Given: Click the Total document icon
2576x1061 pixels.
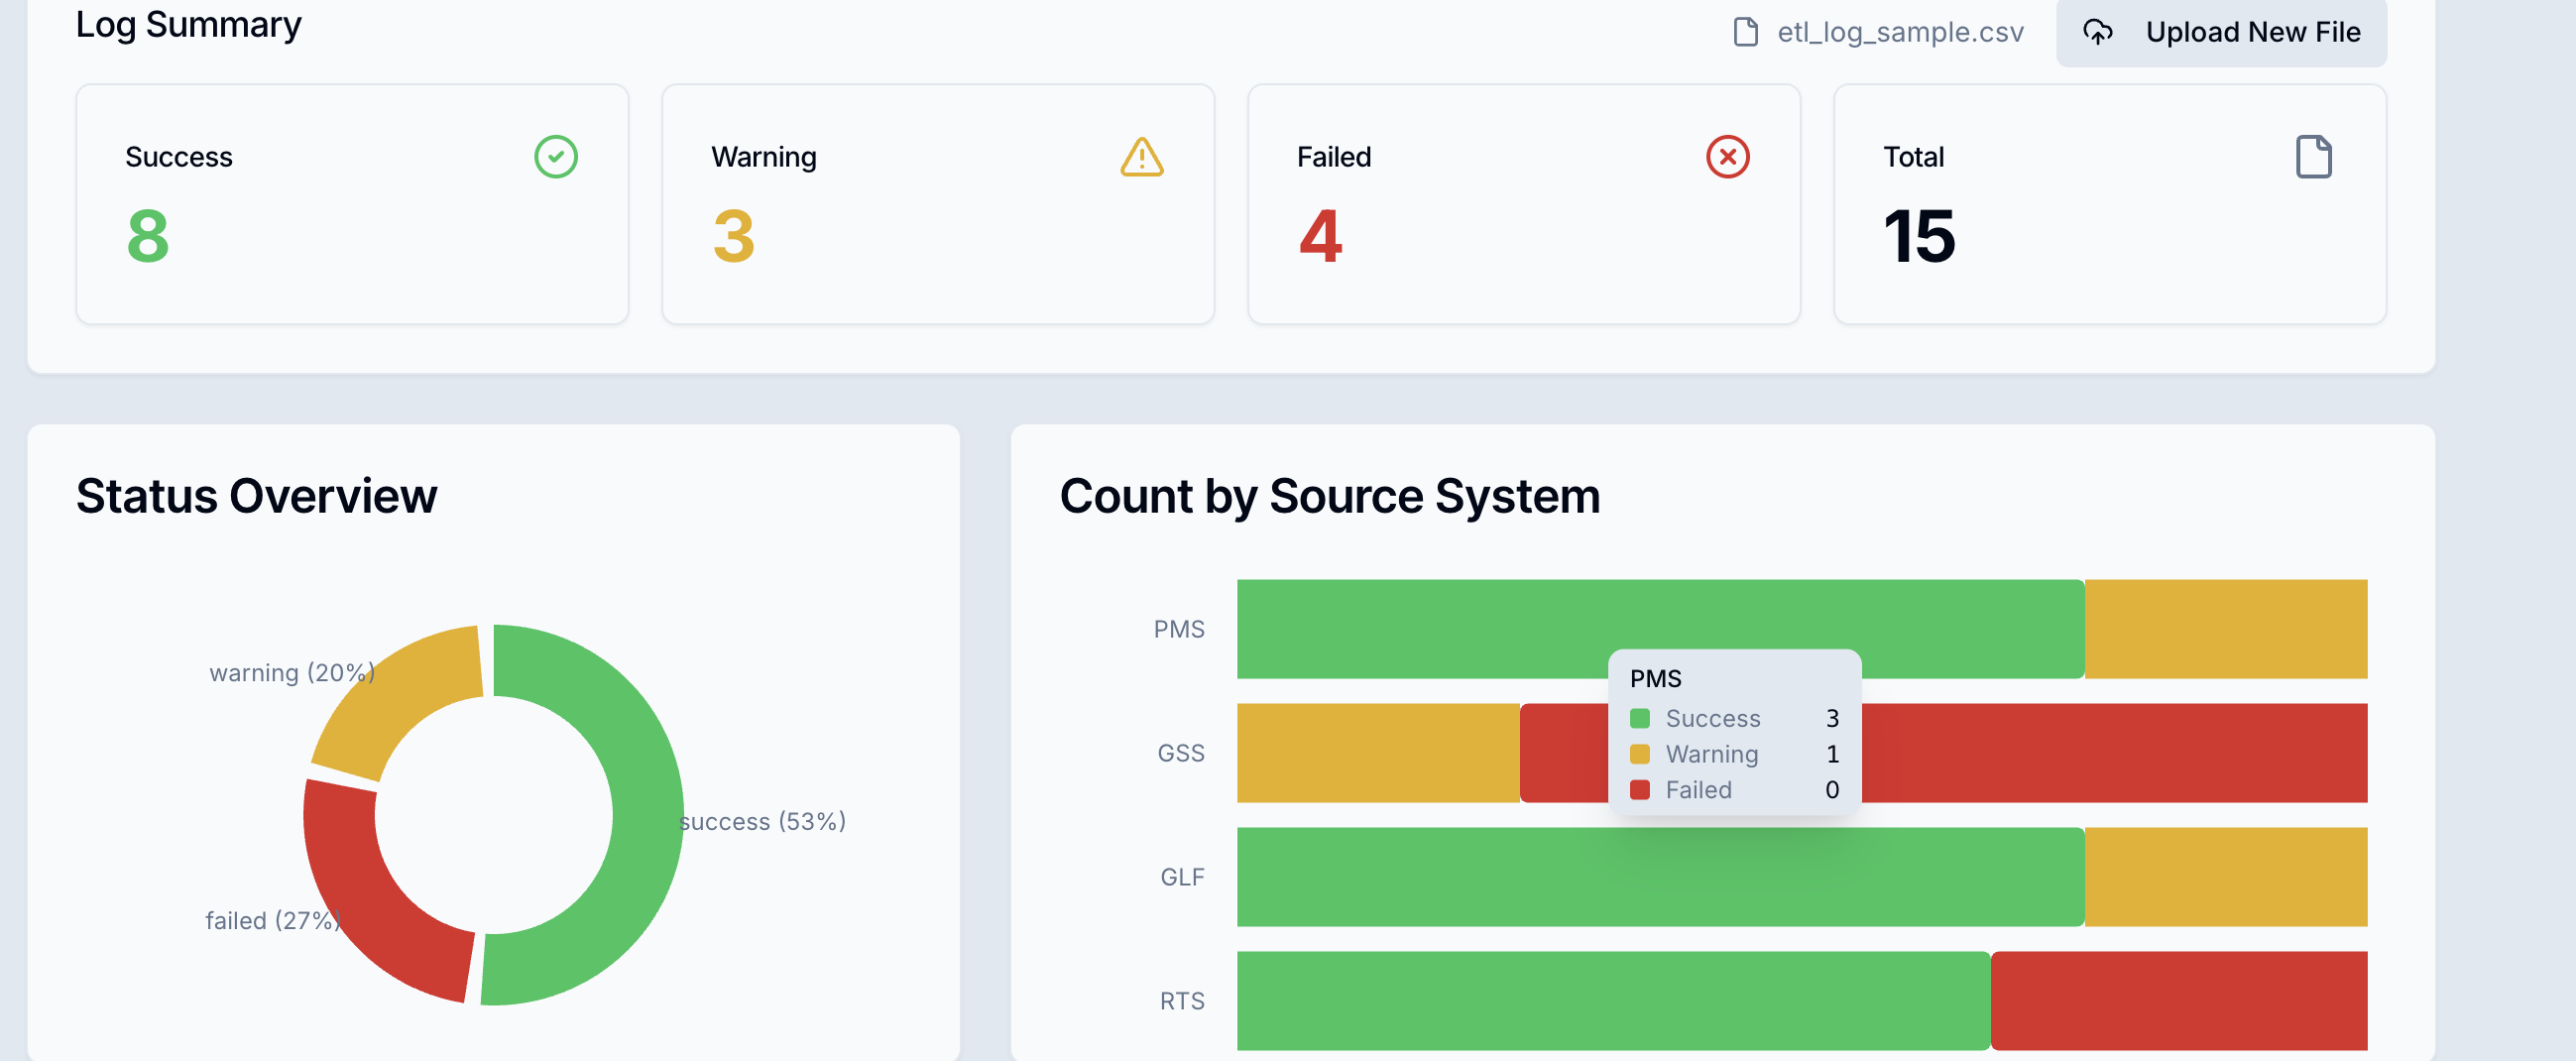Looking at the screenshot, I should [2313, 156].
